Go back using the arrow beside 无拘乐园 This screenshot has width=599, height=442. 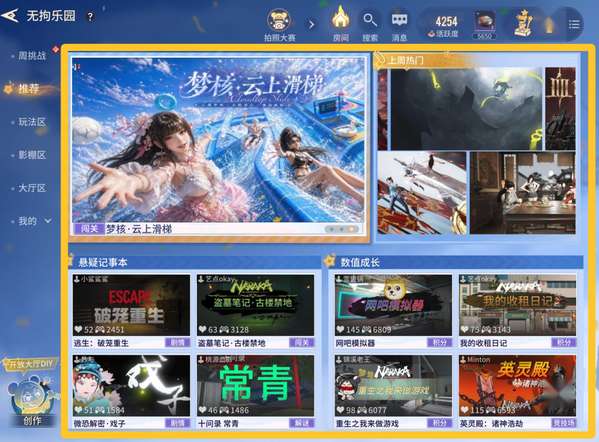point(10,16)
